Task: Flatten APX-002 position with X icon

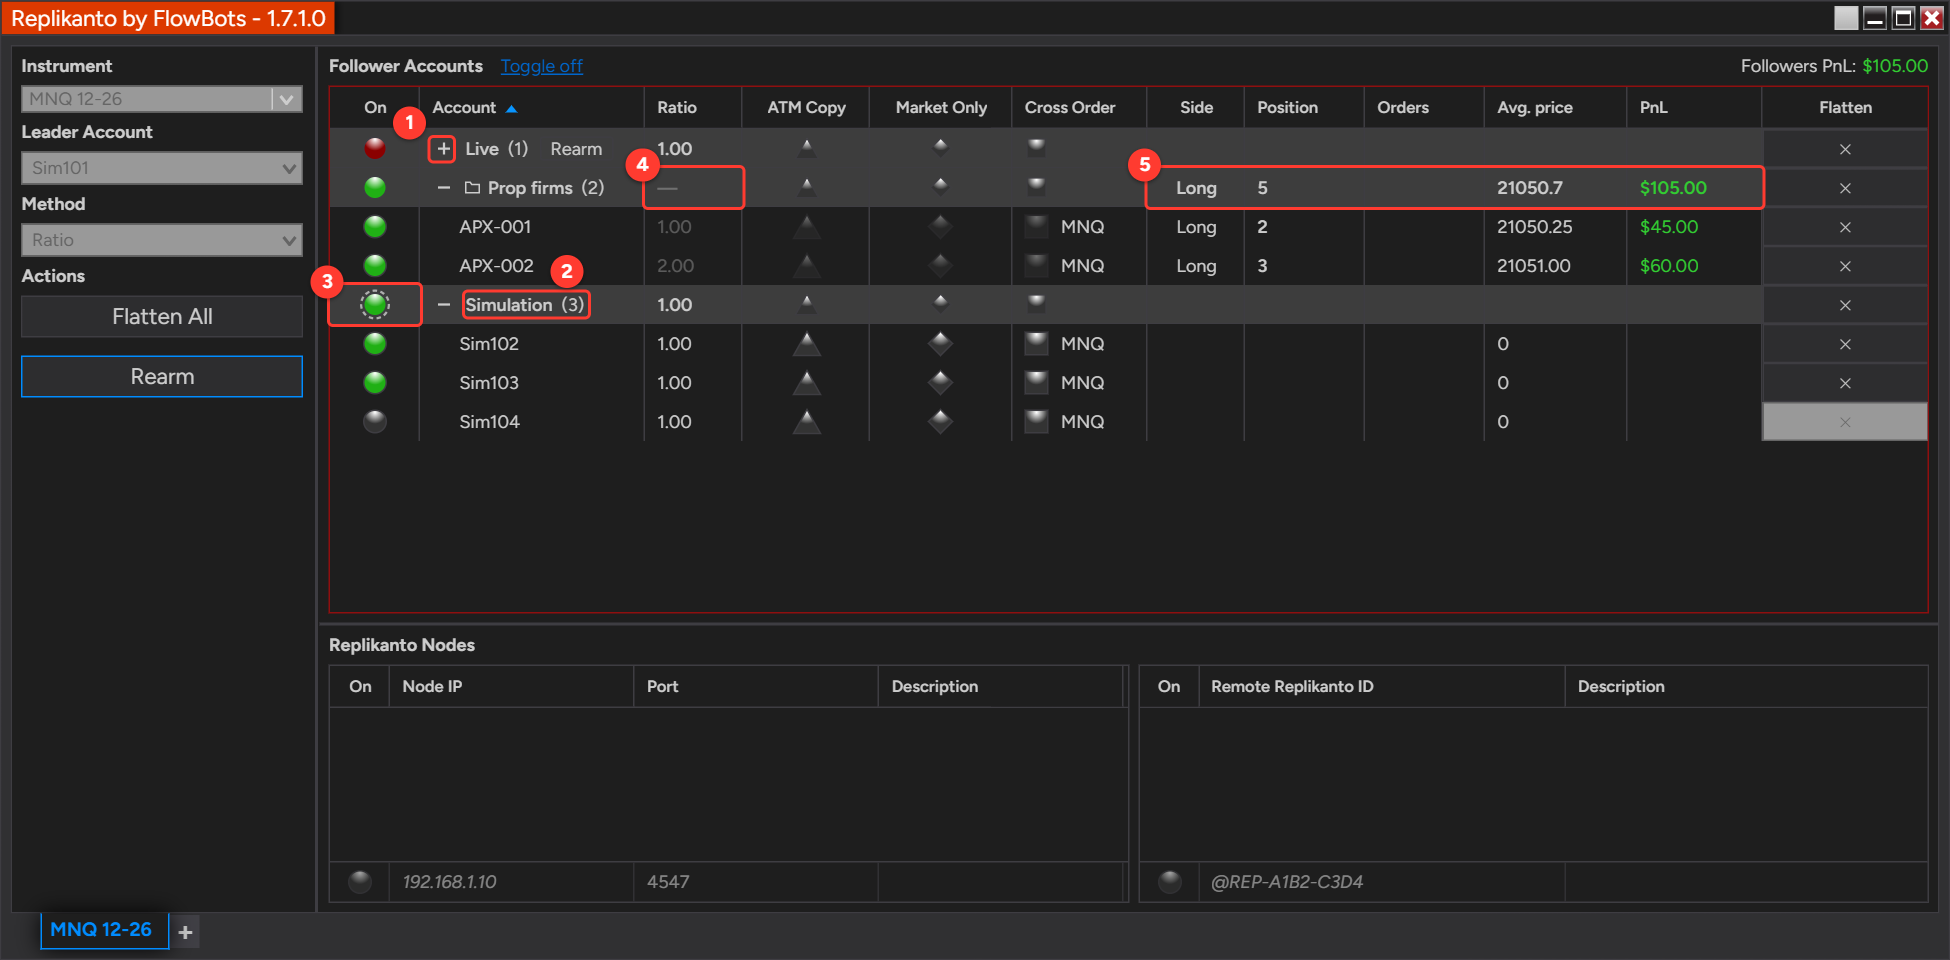Action: 1845,266
